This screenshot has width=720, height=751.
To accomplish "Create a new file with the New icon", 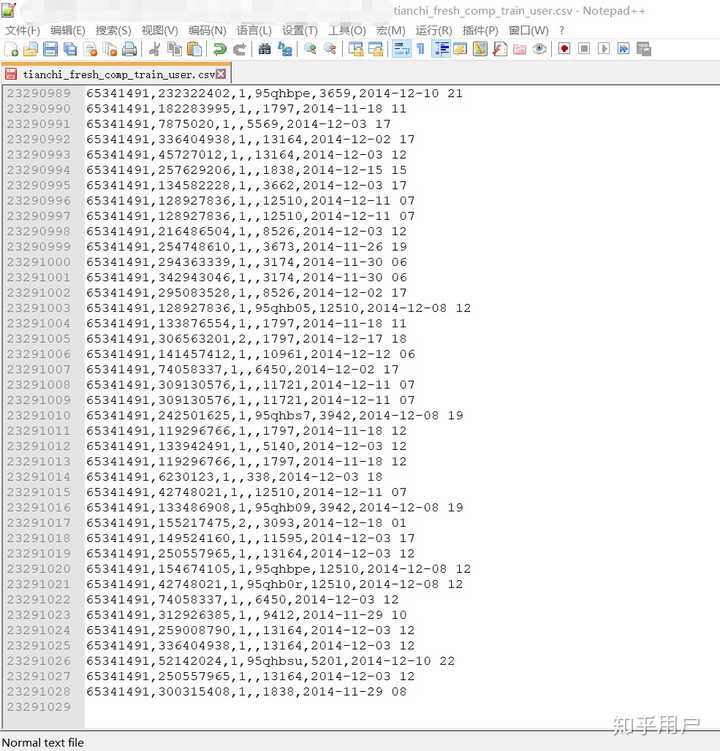I will click(11, 49).
